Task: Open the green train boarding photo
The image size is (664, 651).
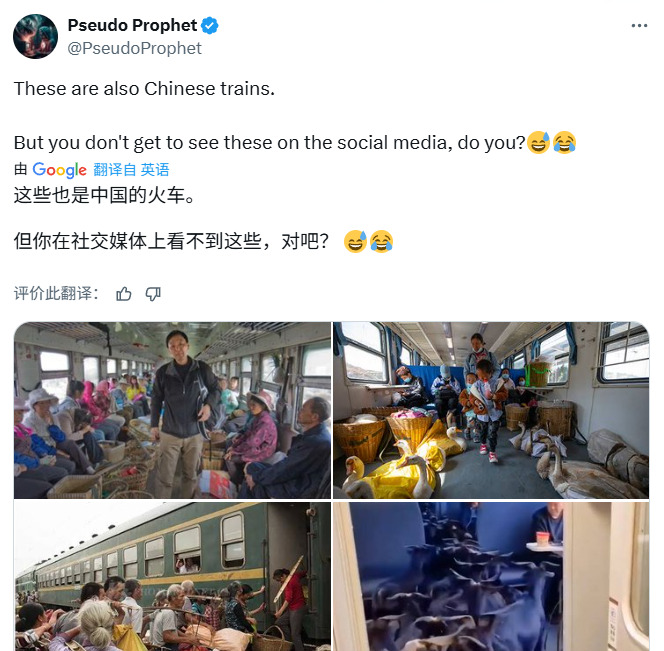Action: (172, 576)
